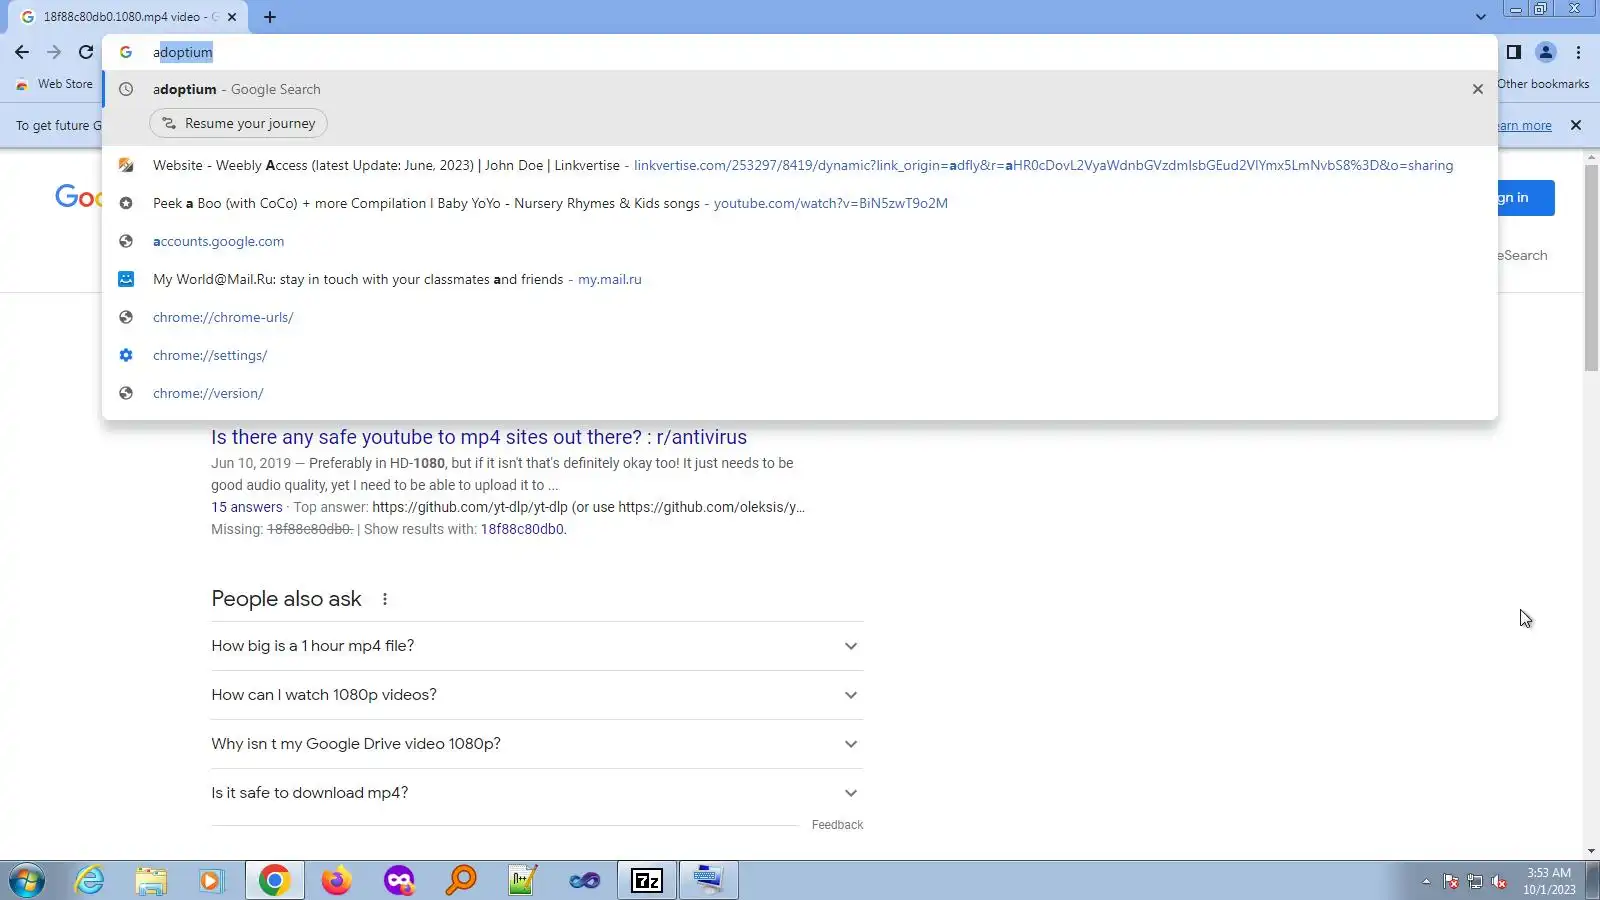Screen dimensions: 1600x900
Task: Open Windows Explorer from the taskbar
Action: click(151, 881)
